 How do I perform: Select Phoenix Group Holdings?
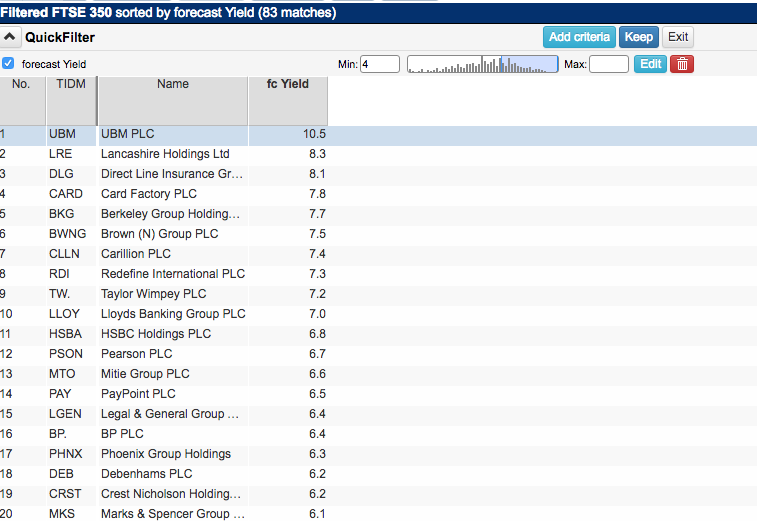click(x=166, y=454)
